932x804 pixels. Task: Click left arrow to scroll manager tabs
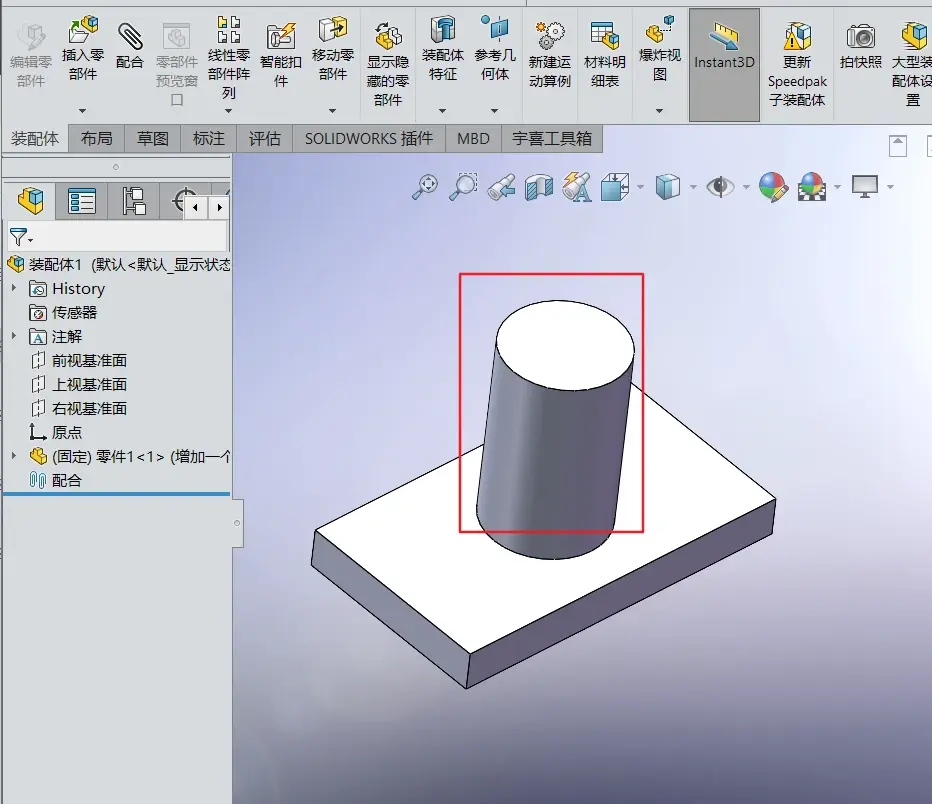tap(196, 207)
